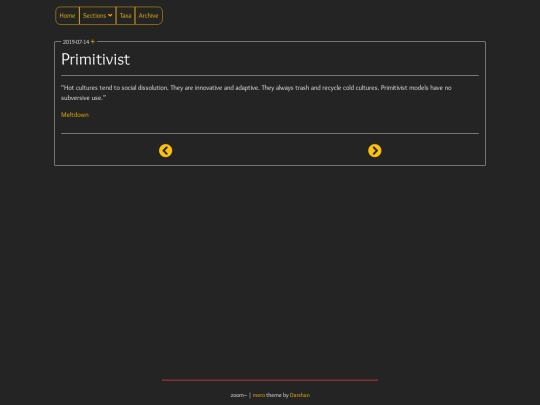Click the 2019-07-14 date label
Image resolution: width=540 pixels, height=405 pixels.
click(76, 42)
